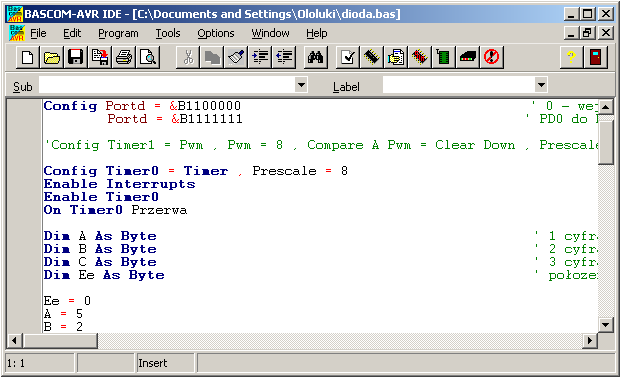Click the red prohibited circle toolbar icon
The width and height of the screenshot is (620, 377).
pyautogui.click(x=492, y=58)
